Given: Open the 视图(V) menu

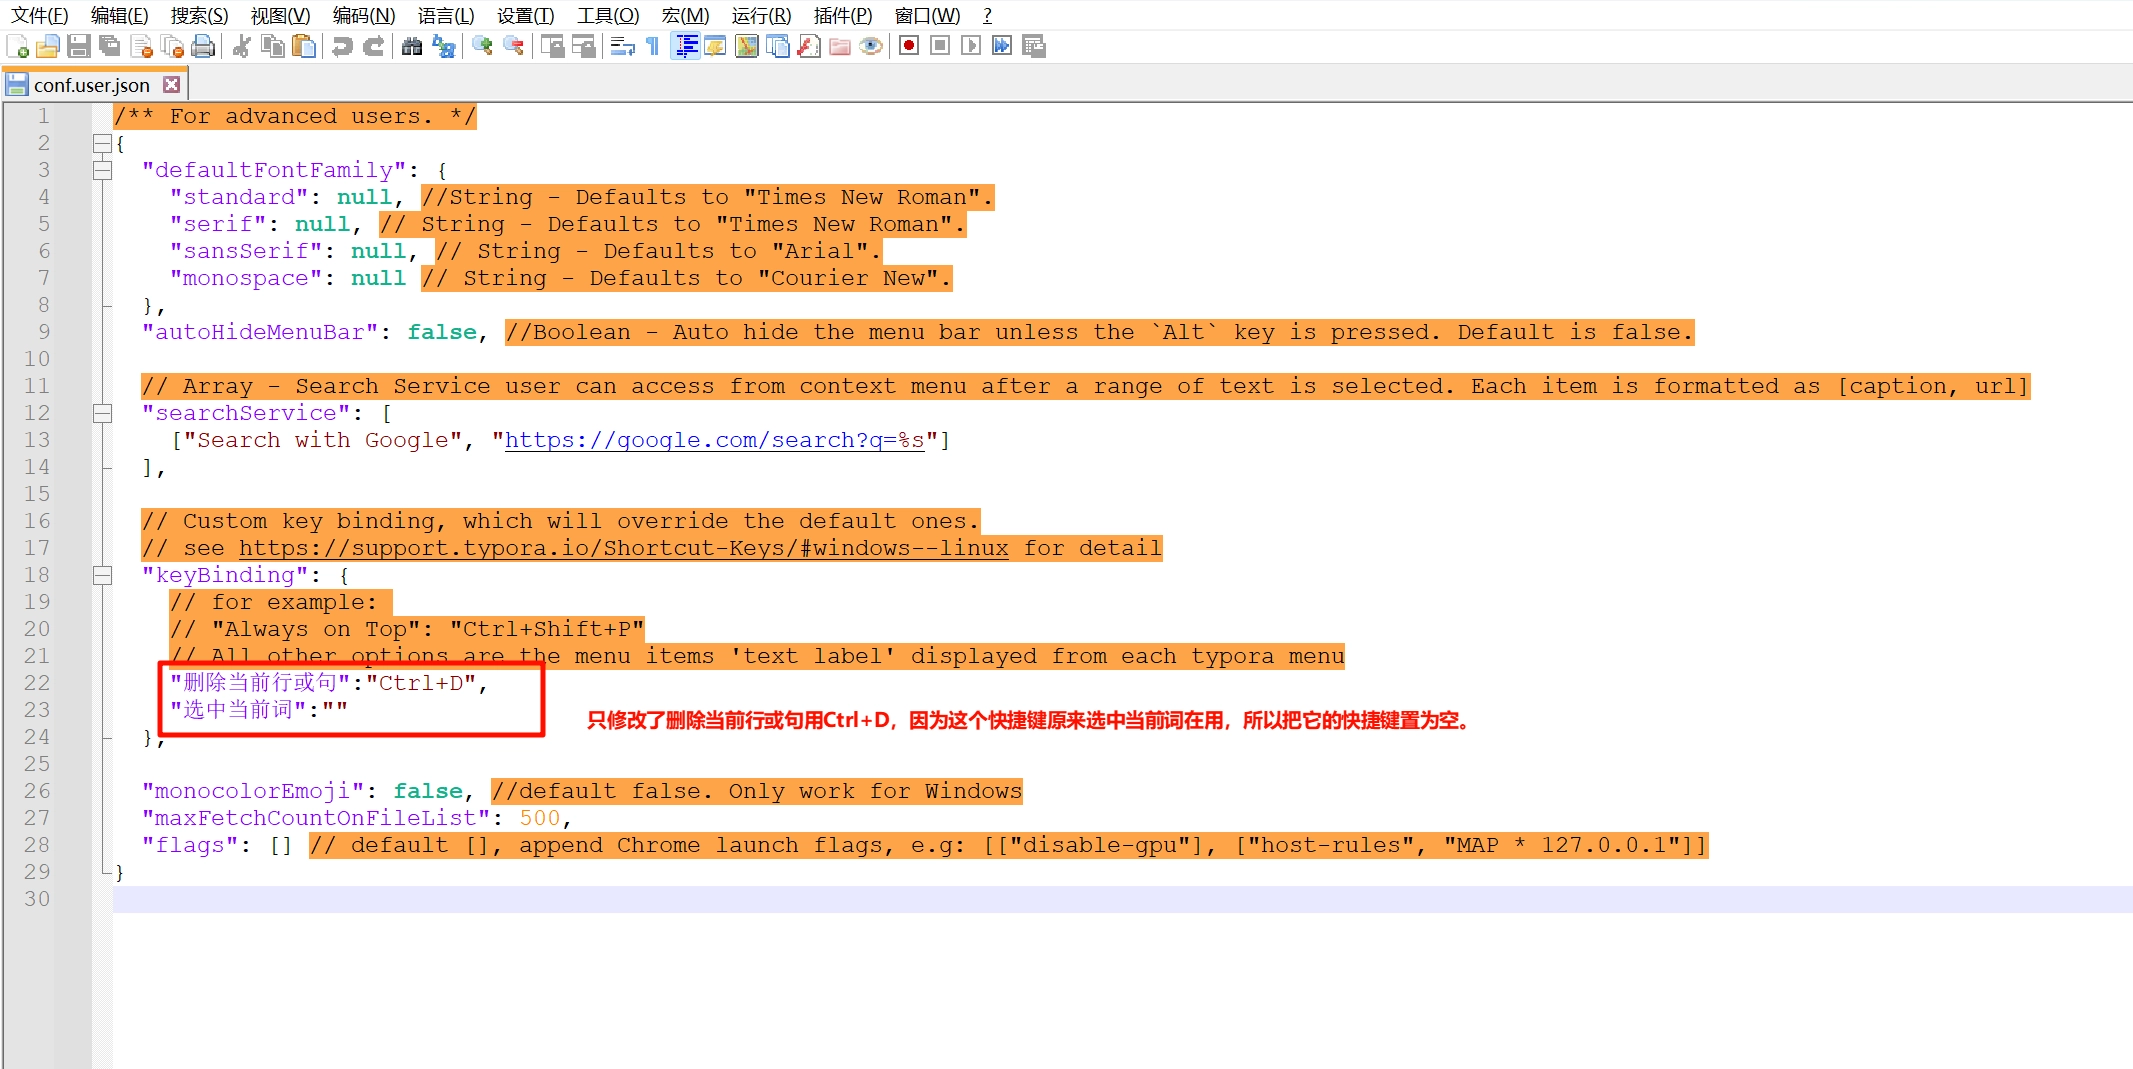Looking at the screenshot, I should [280, 15].
